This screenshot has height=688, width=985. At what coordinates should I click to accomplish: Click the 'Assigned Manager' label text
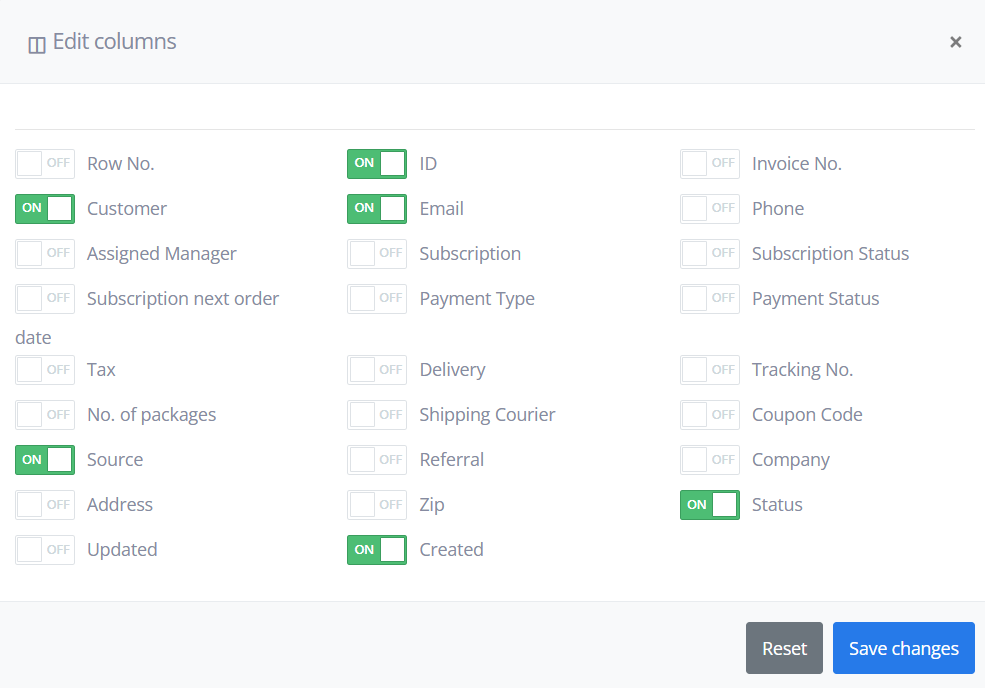161,254
